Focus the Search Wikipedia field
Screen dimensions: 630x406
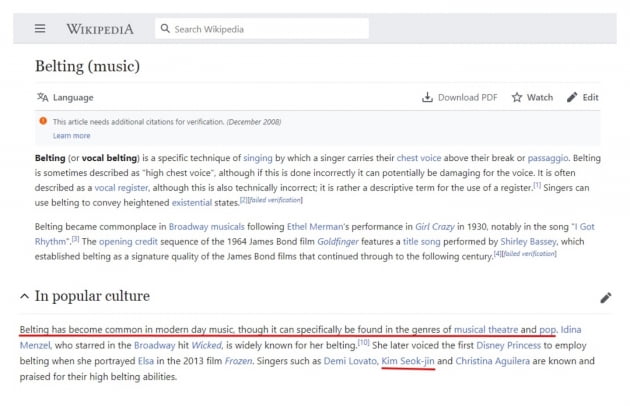[262, 29]
